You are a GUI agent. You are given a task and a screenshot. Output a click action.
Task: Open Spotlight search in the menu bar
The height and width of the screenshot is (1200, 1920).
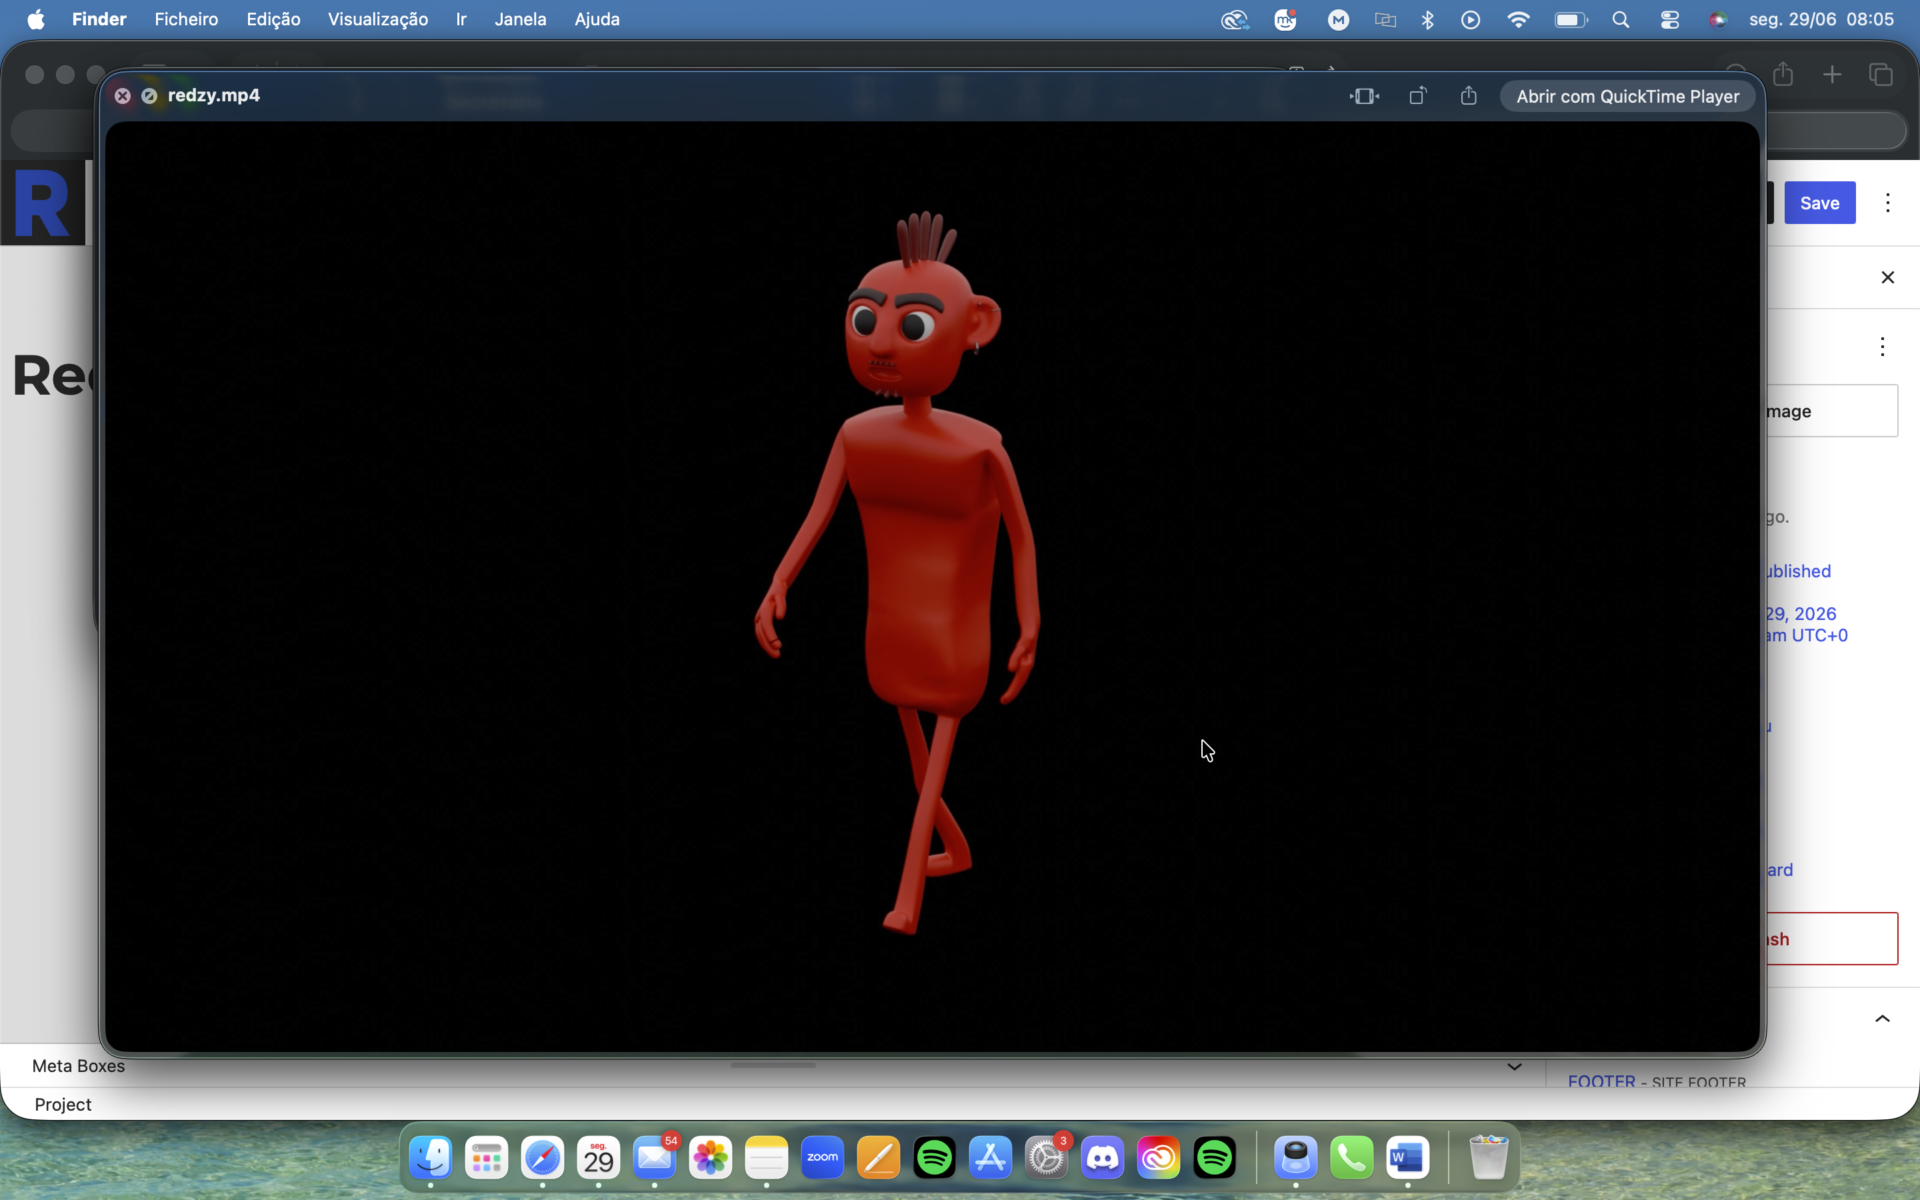[1621, 19]
